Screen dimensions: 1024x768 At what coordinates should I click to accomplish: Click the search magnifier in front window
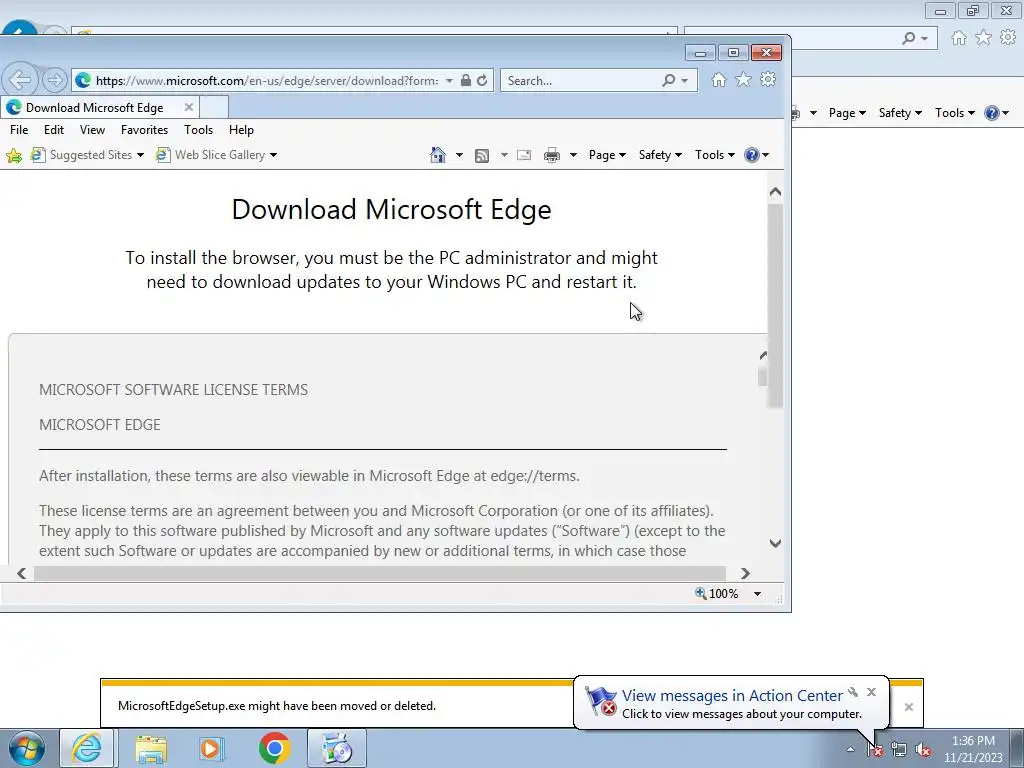pos(668,80)
